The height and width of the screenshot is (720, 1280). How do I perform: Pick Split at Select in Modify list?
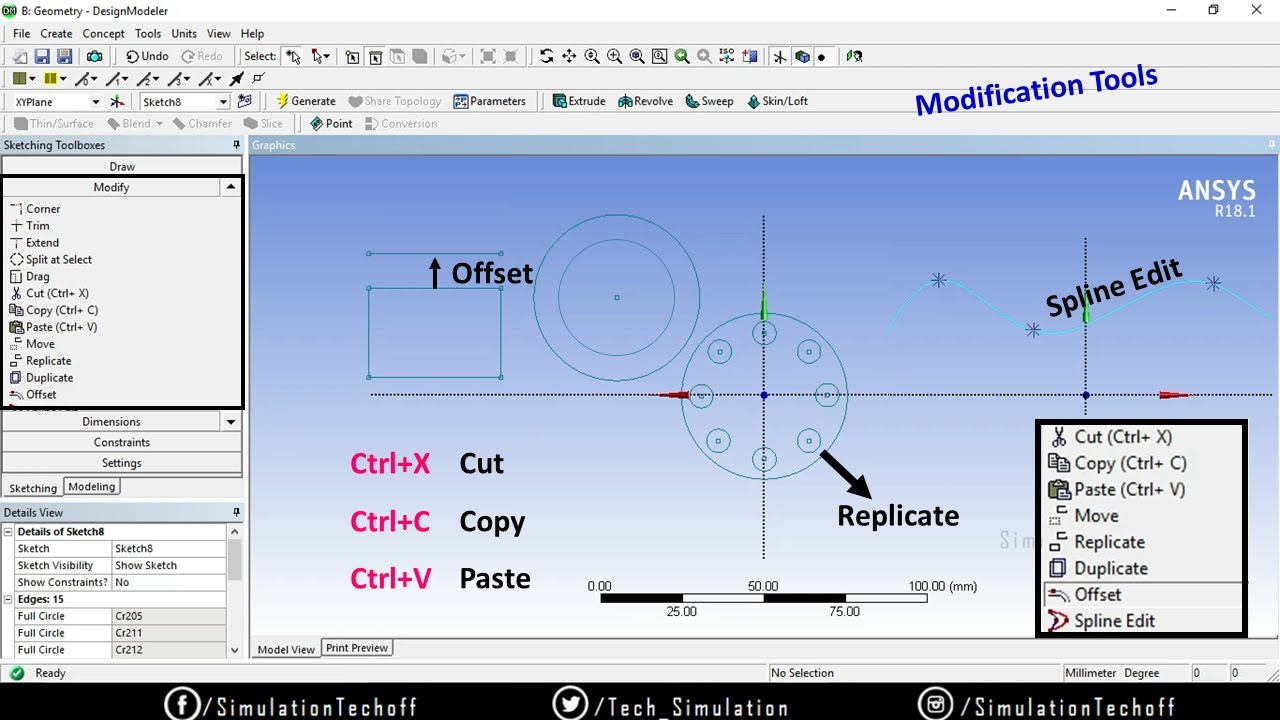click(x=59, y=260)
